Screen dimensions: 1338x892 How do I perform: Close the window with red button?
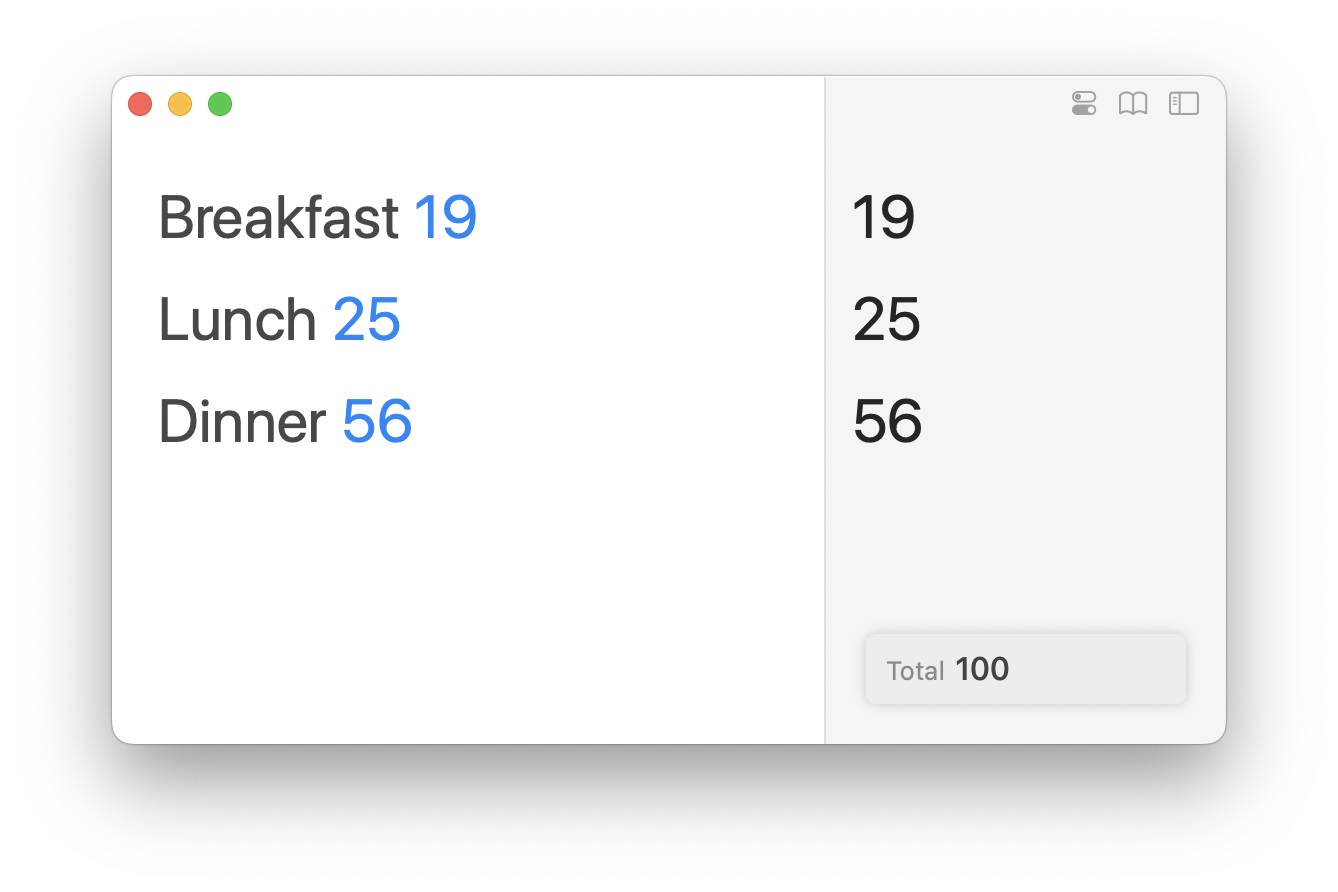click(x=140, y=104)
